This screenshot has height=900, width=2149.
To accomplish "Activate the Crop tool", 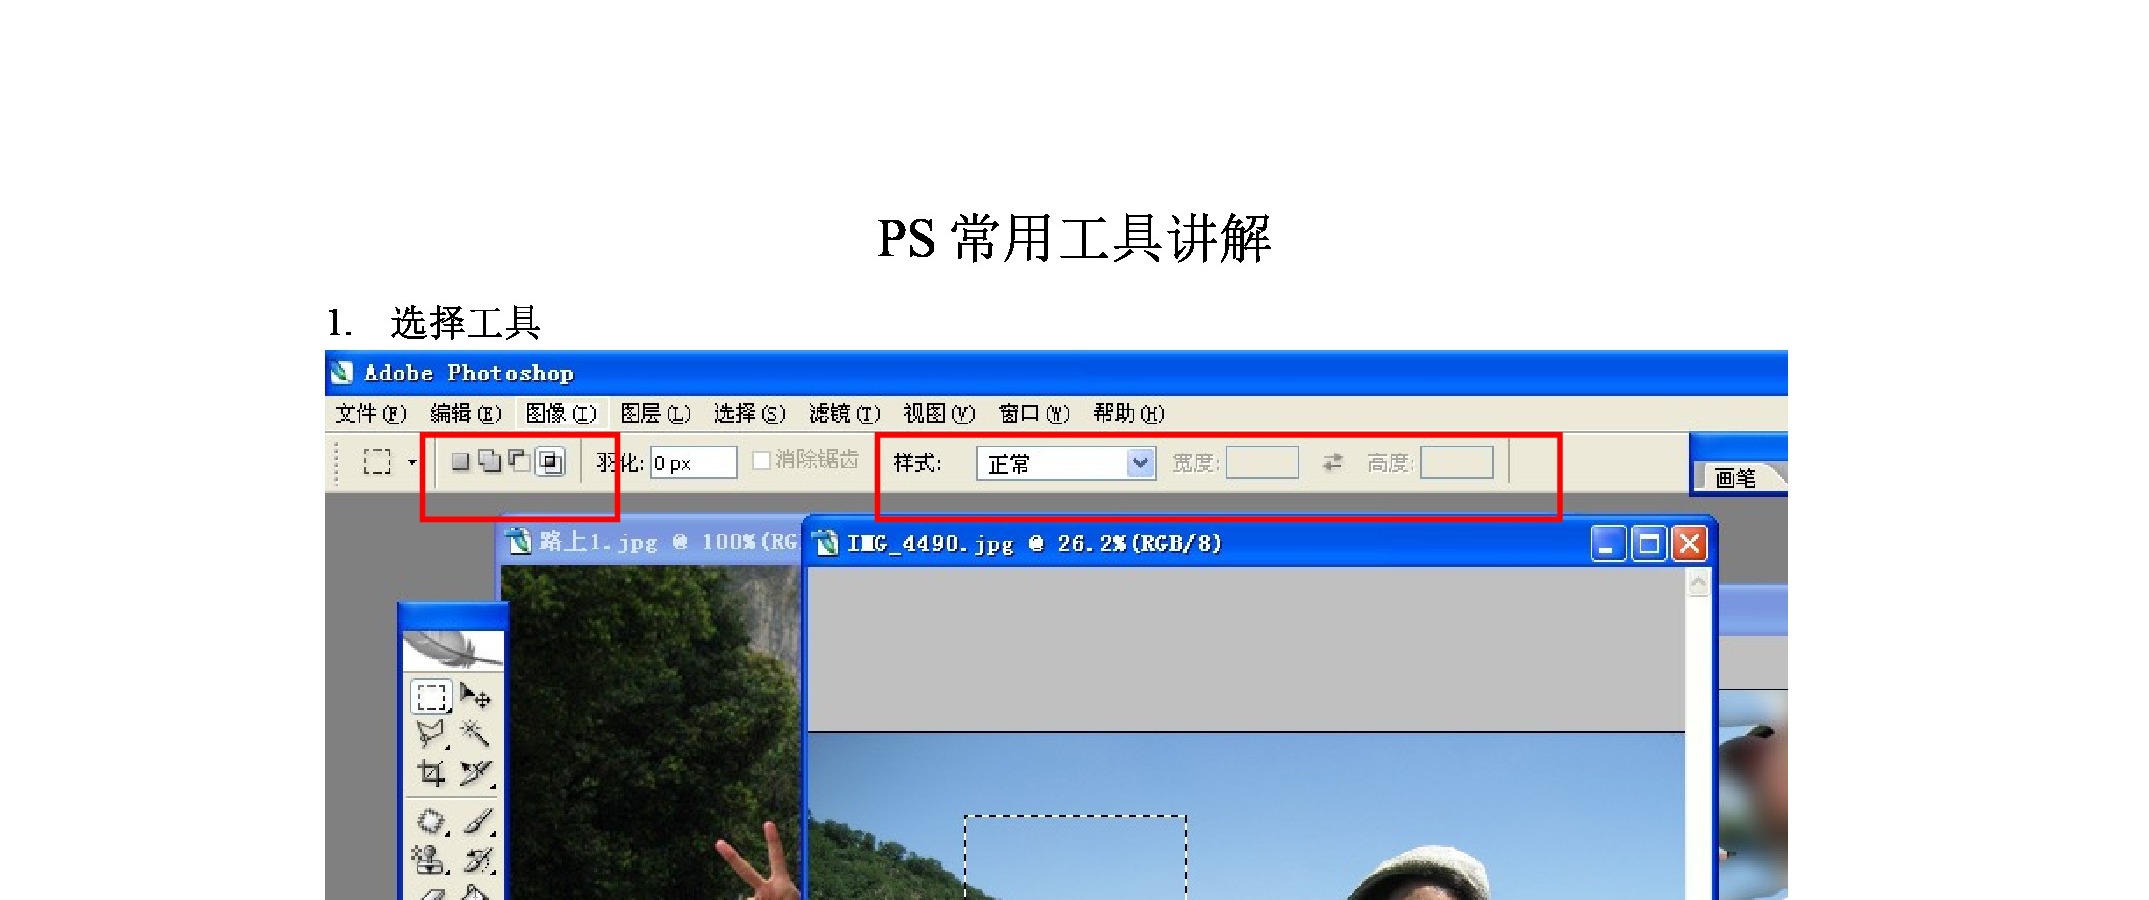I will coord(431,773).
